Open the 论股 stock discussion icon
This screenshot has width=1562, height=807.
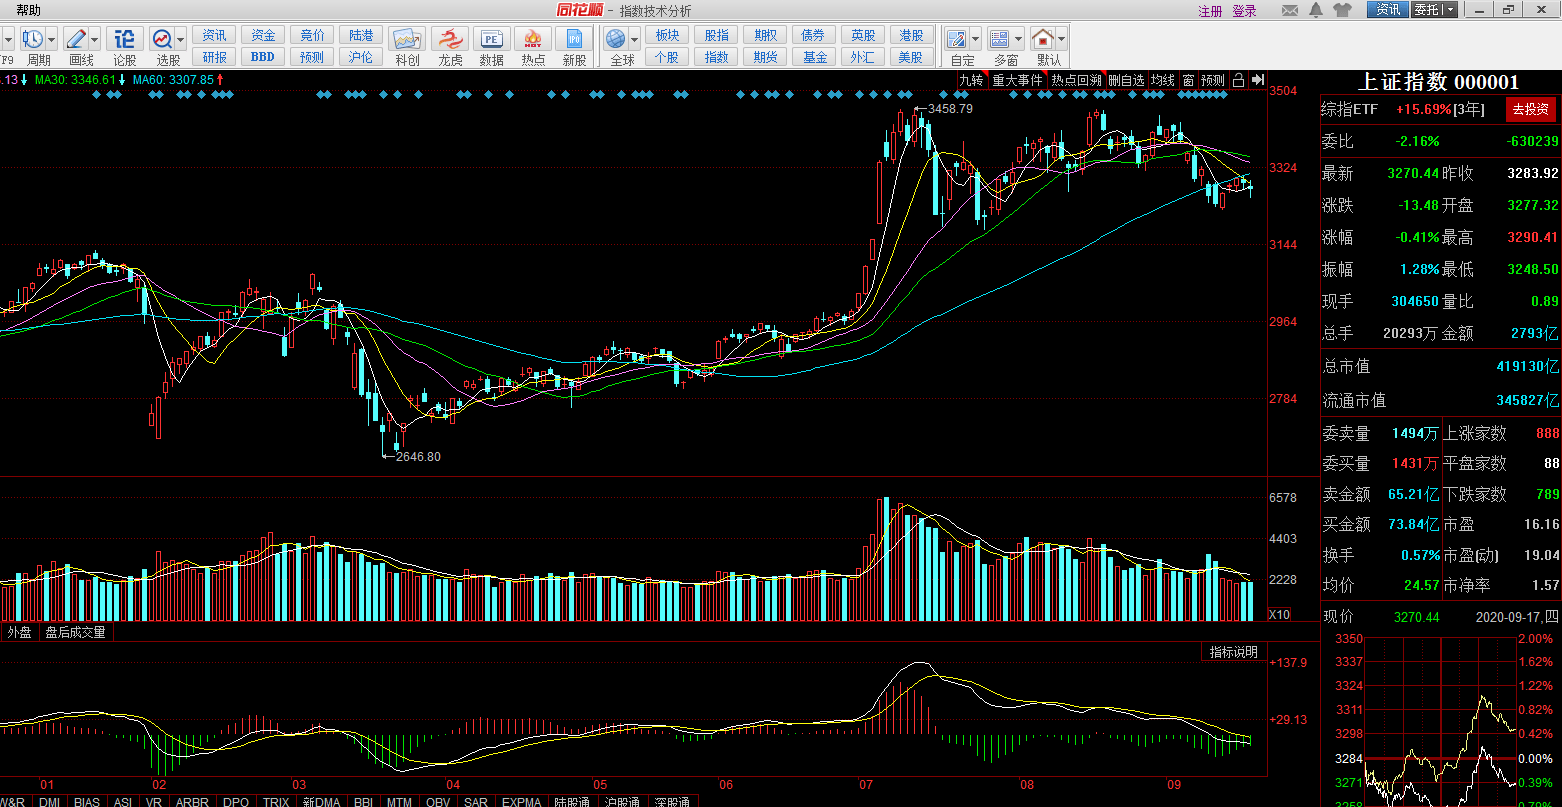[124, 39]
